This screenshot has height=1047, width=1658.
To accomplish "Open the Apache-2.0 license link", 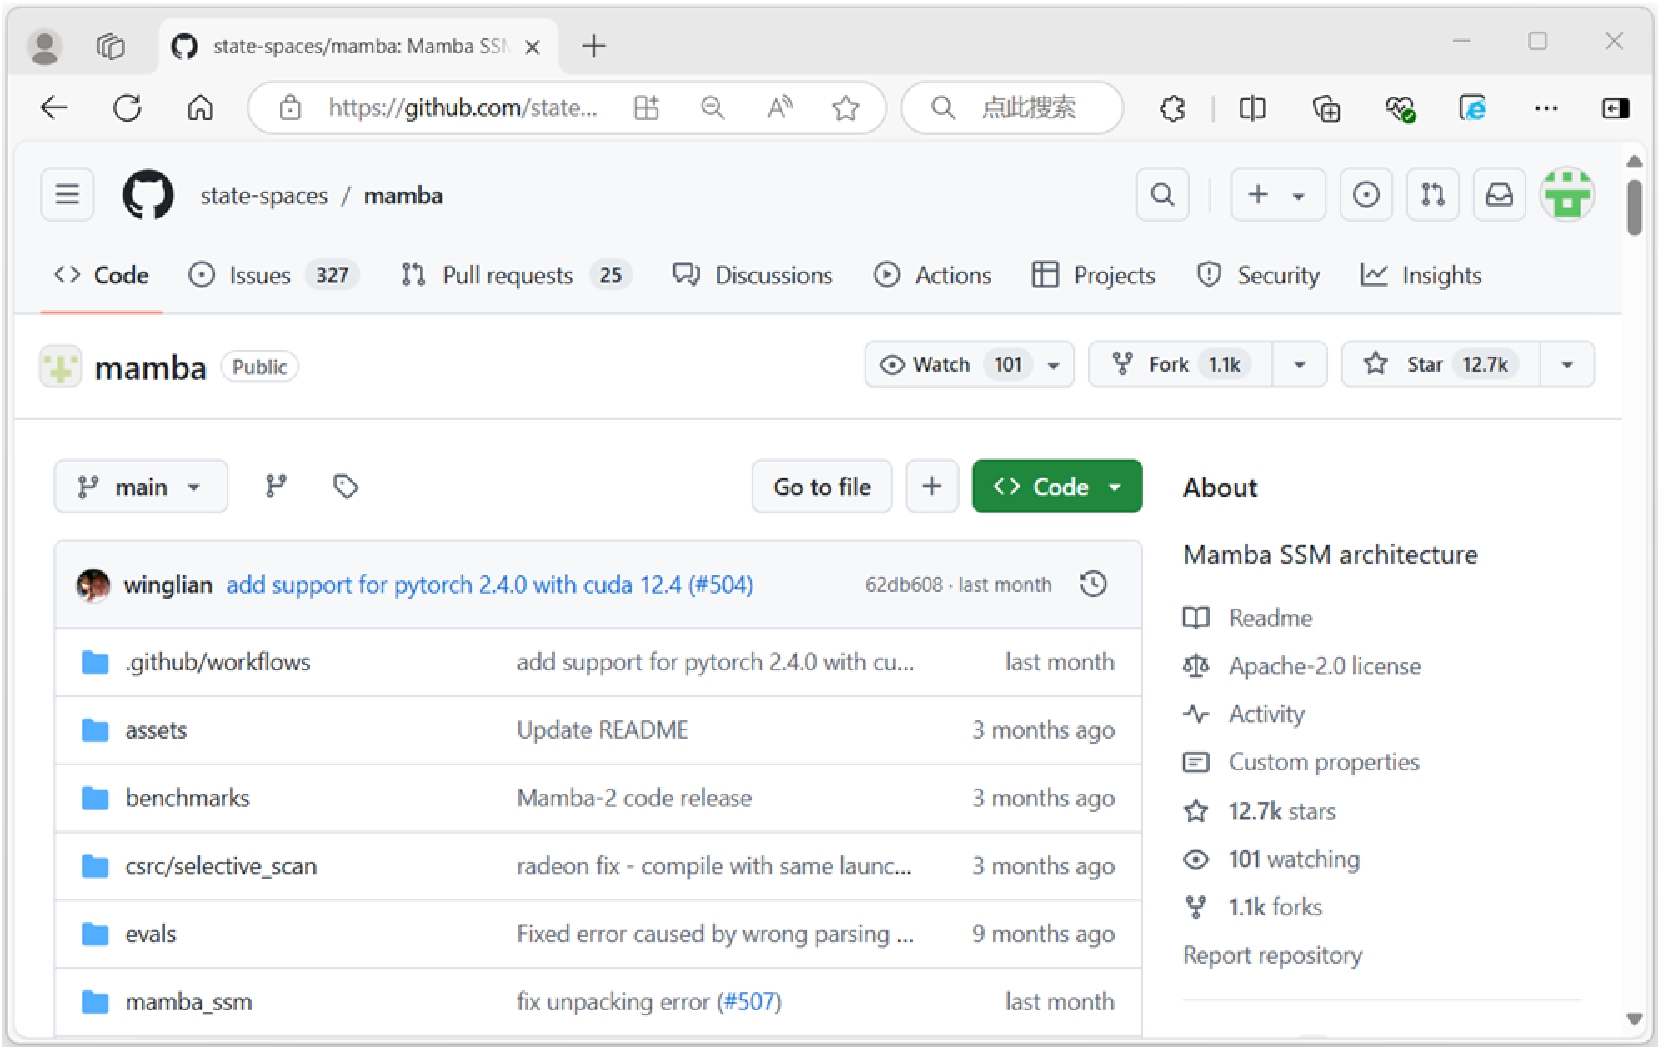I will pos(1324,666).
